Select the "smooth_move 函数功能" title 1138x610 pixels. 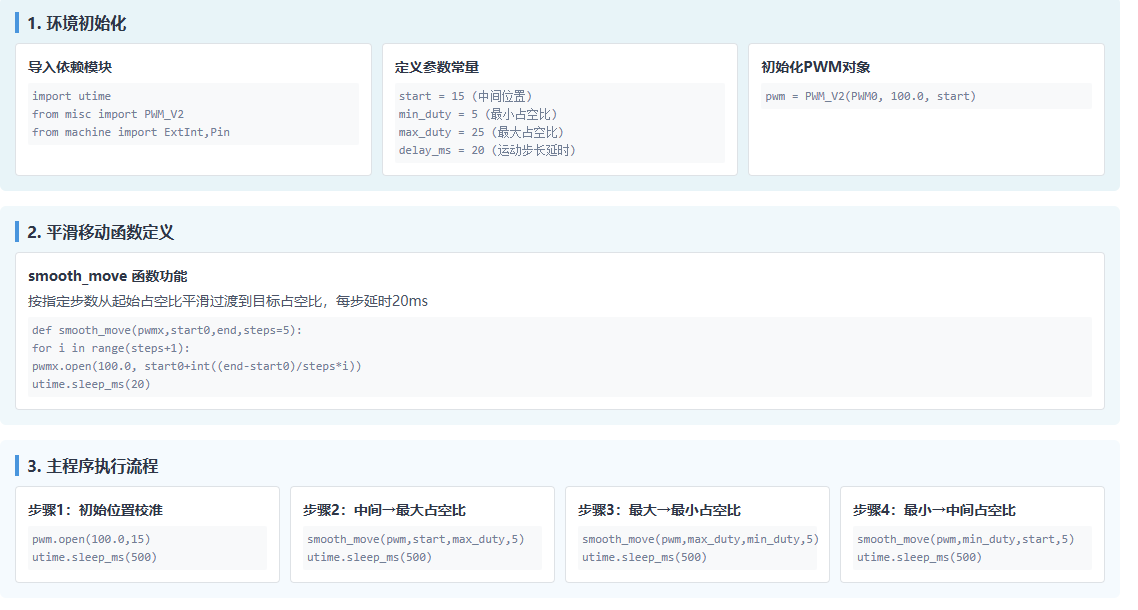(x=108, y=276)
